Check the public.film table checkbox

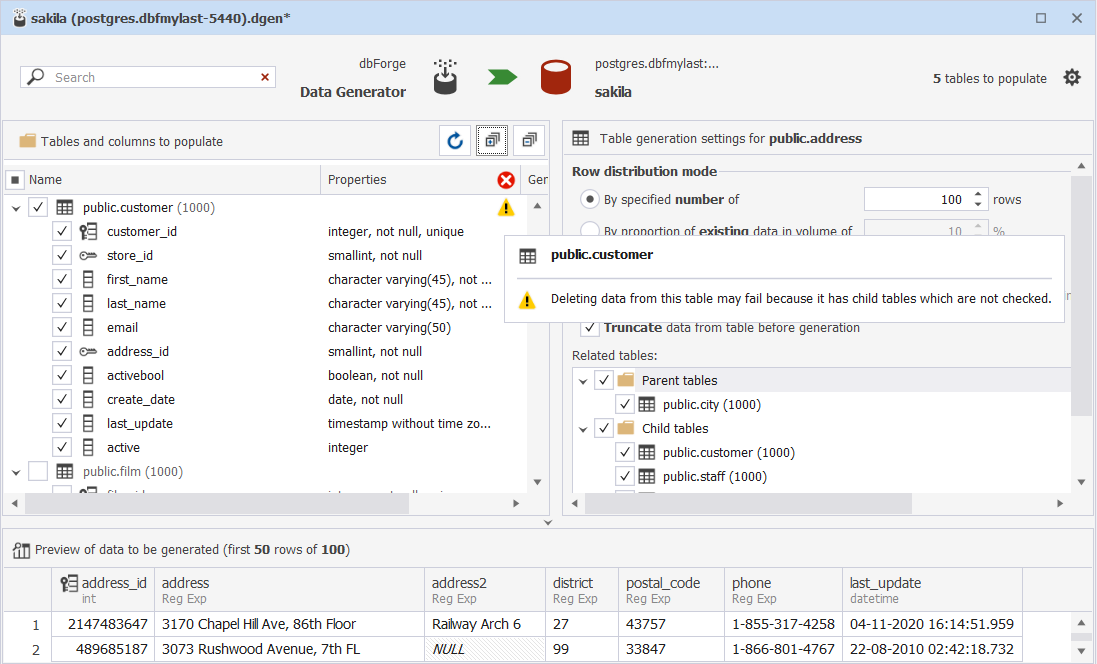click(x=38, y=471)
